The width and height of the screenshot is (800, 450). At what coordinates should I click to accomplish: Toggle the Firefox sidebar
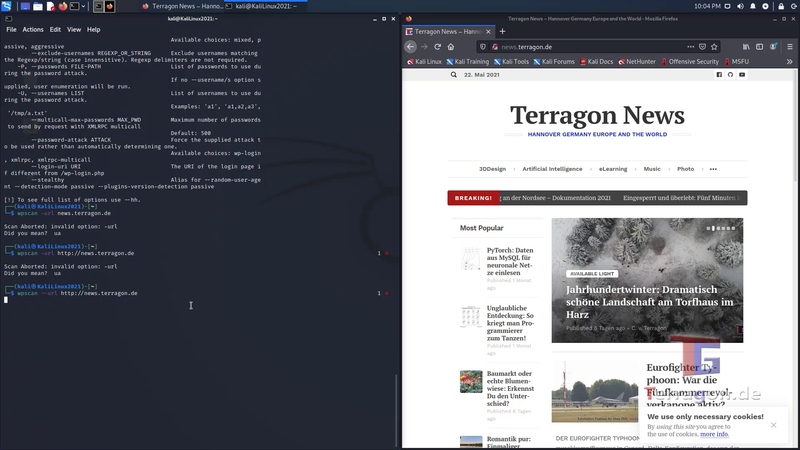[x=759, y=46]
